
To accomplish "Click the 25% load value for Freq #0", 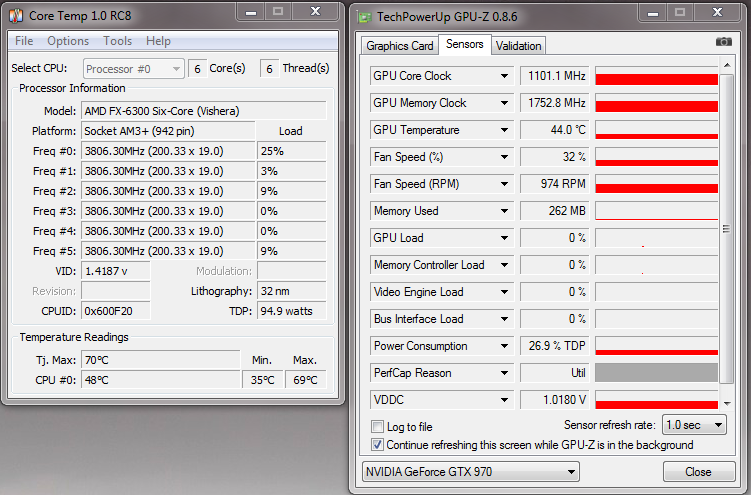I will tap(292, 151).
